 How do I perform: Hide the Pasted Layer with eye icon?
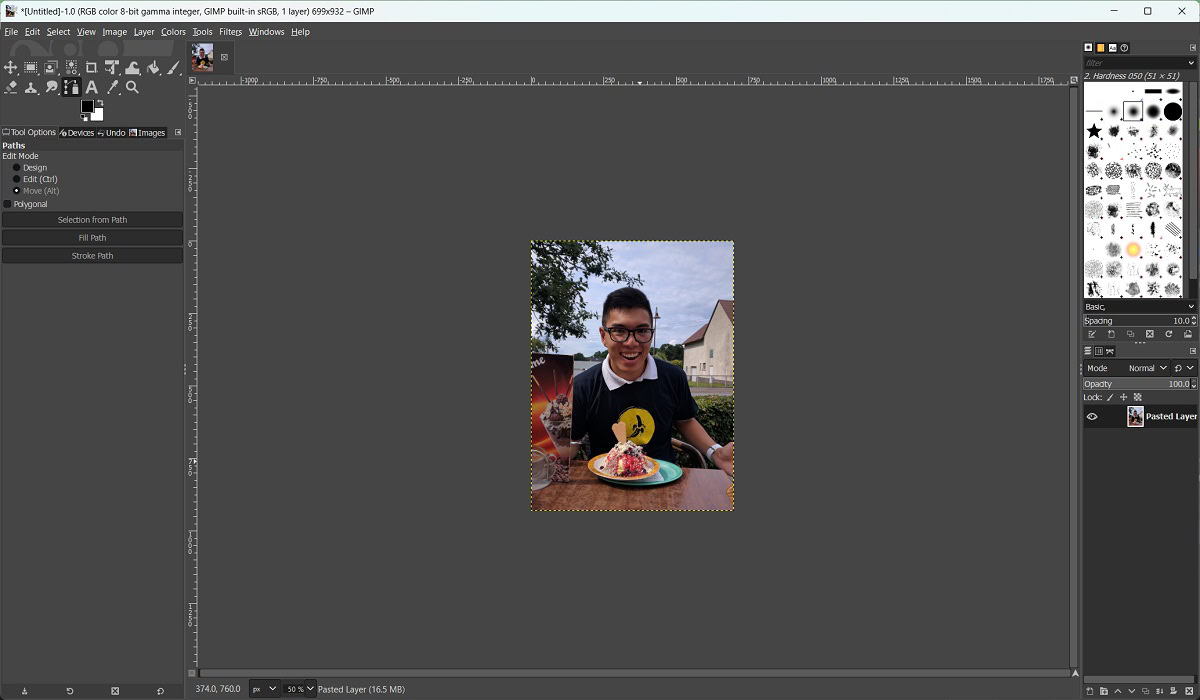pos(1092,417)
